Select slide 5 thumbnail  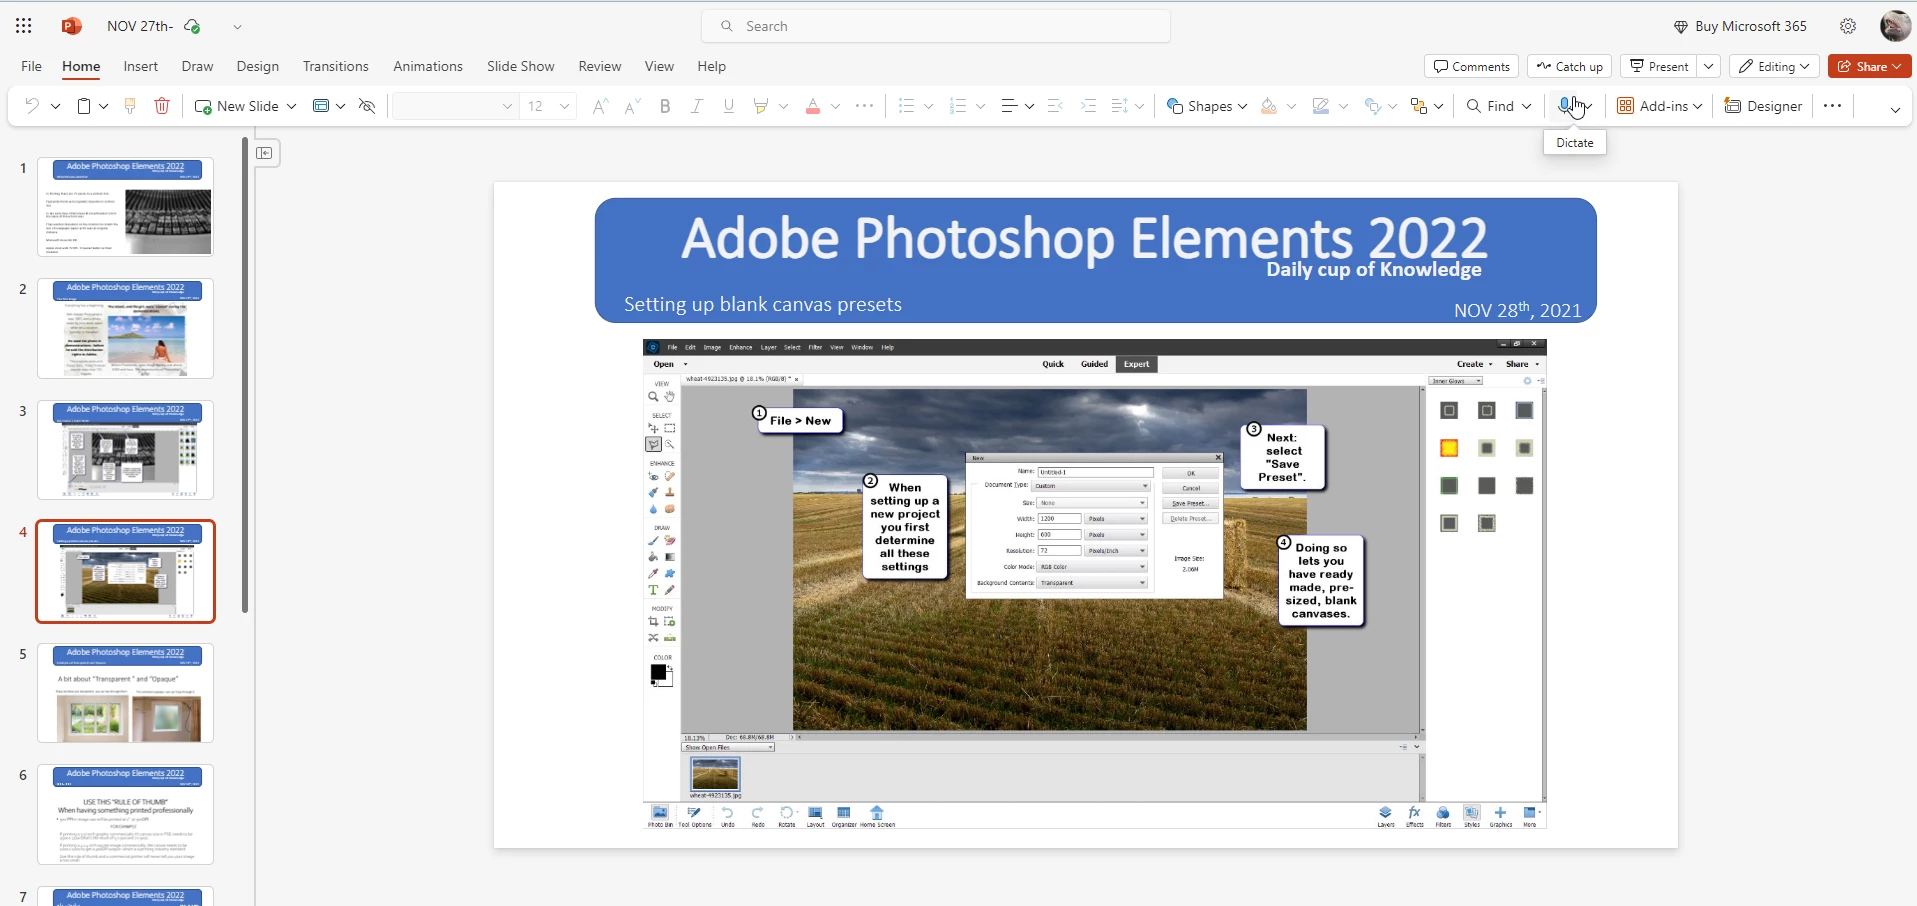[x=126, y=693]
